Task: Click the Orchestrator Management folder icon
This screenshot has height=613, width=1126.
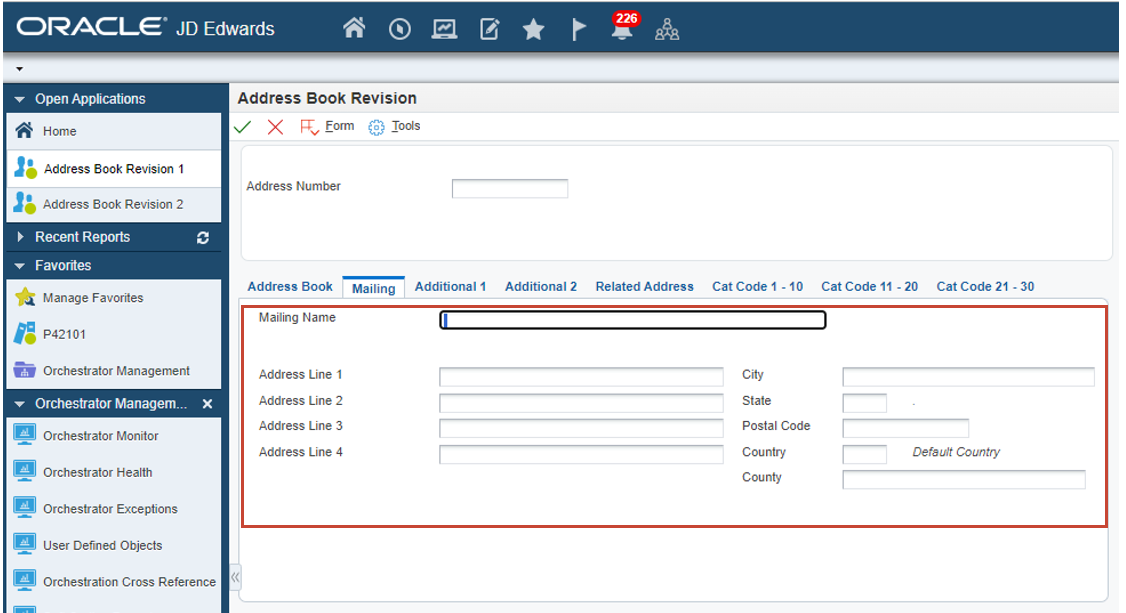Action: coord(24,370)
